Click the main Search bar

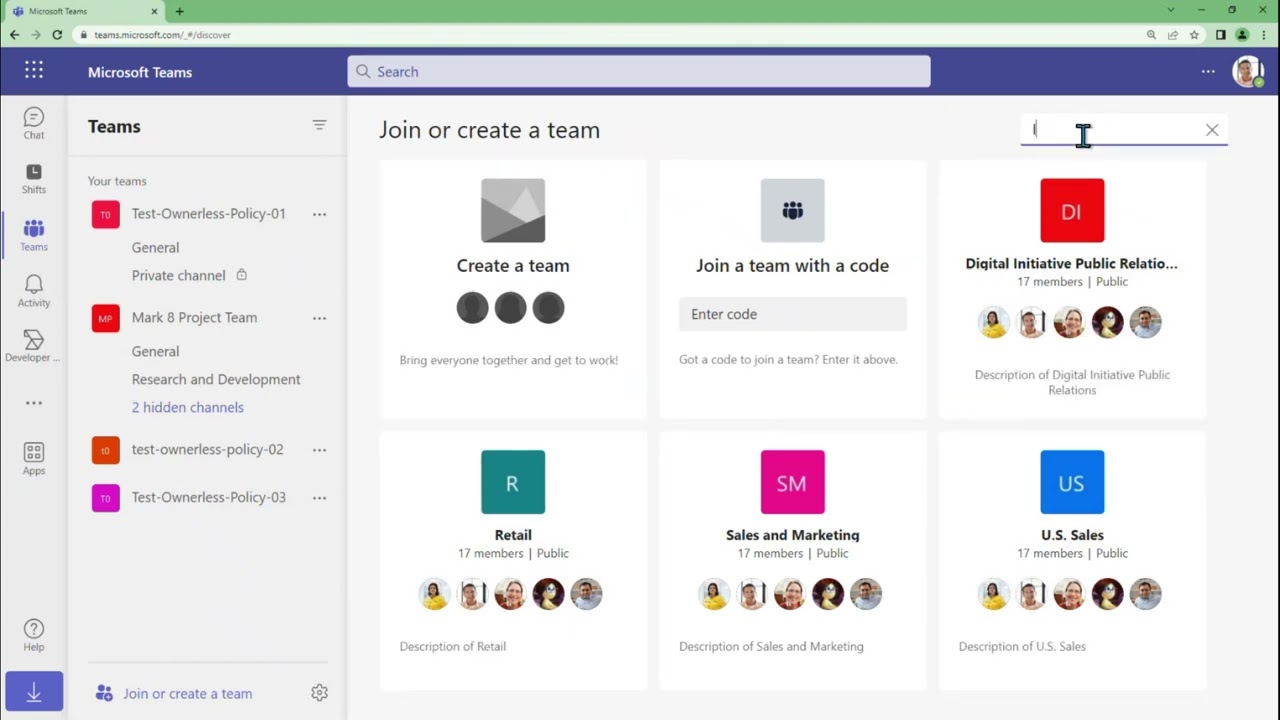tap(639, 71)
